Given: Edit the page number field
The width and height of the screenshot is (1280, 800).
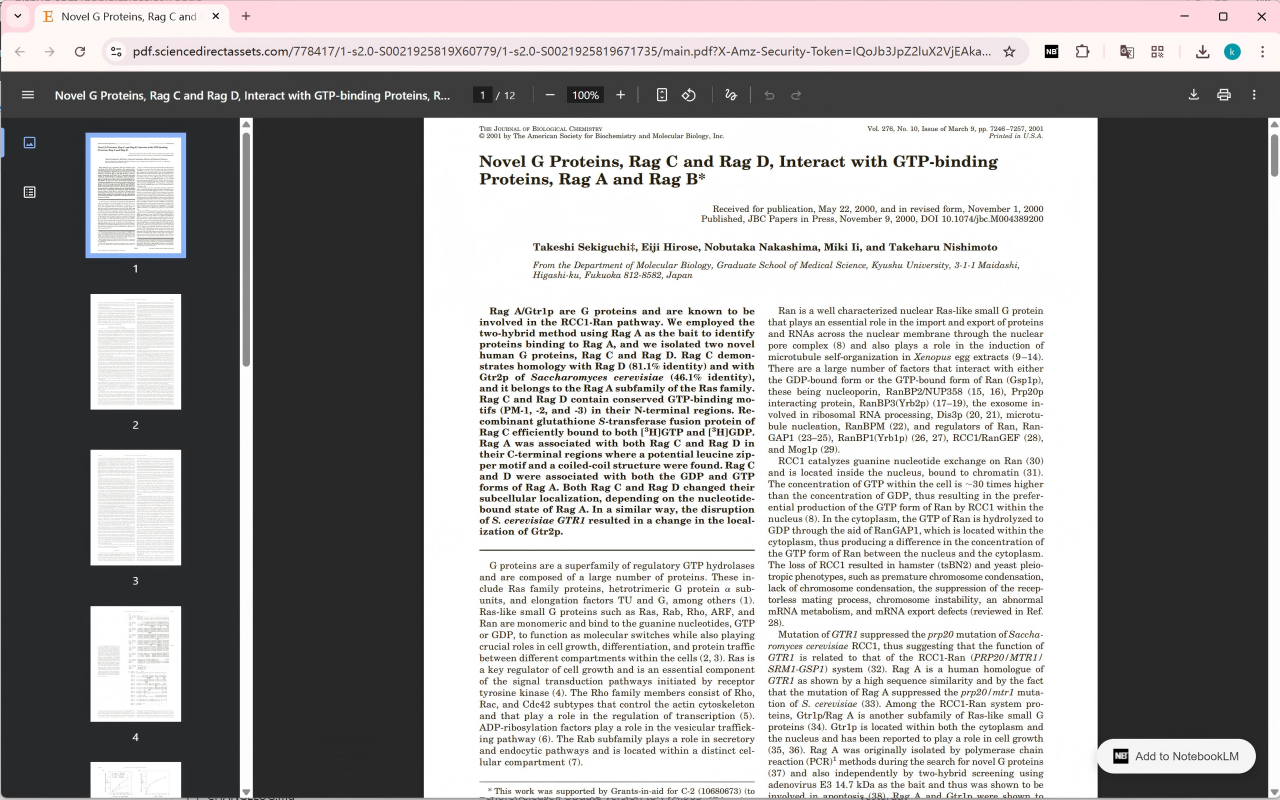Looking at the screenshot, I should pyautogui.click(x=483, y=95).
